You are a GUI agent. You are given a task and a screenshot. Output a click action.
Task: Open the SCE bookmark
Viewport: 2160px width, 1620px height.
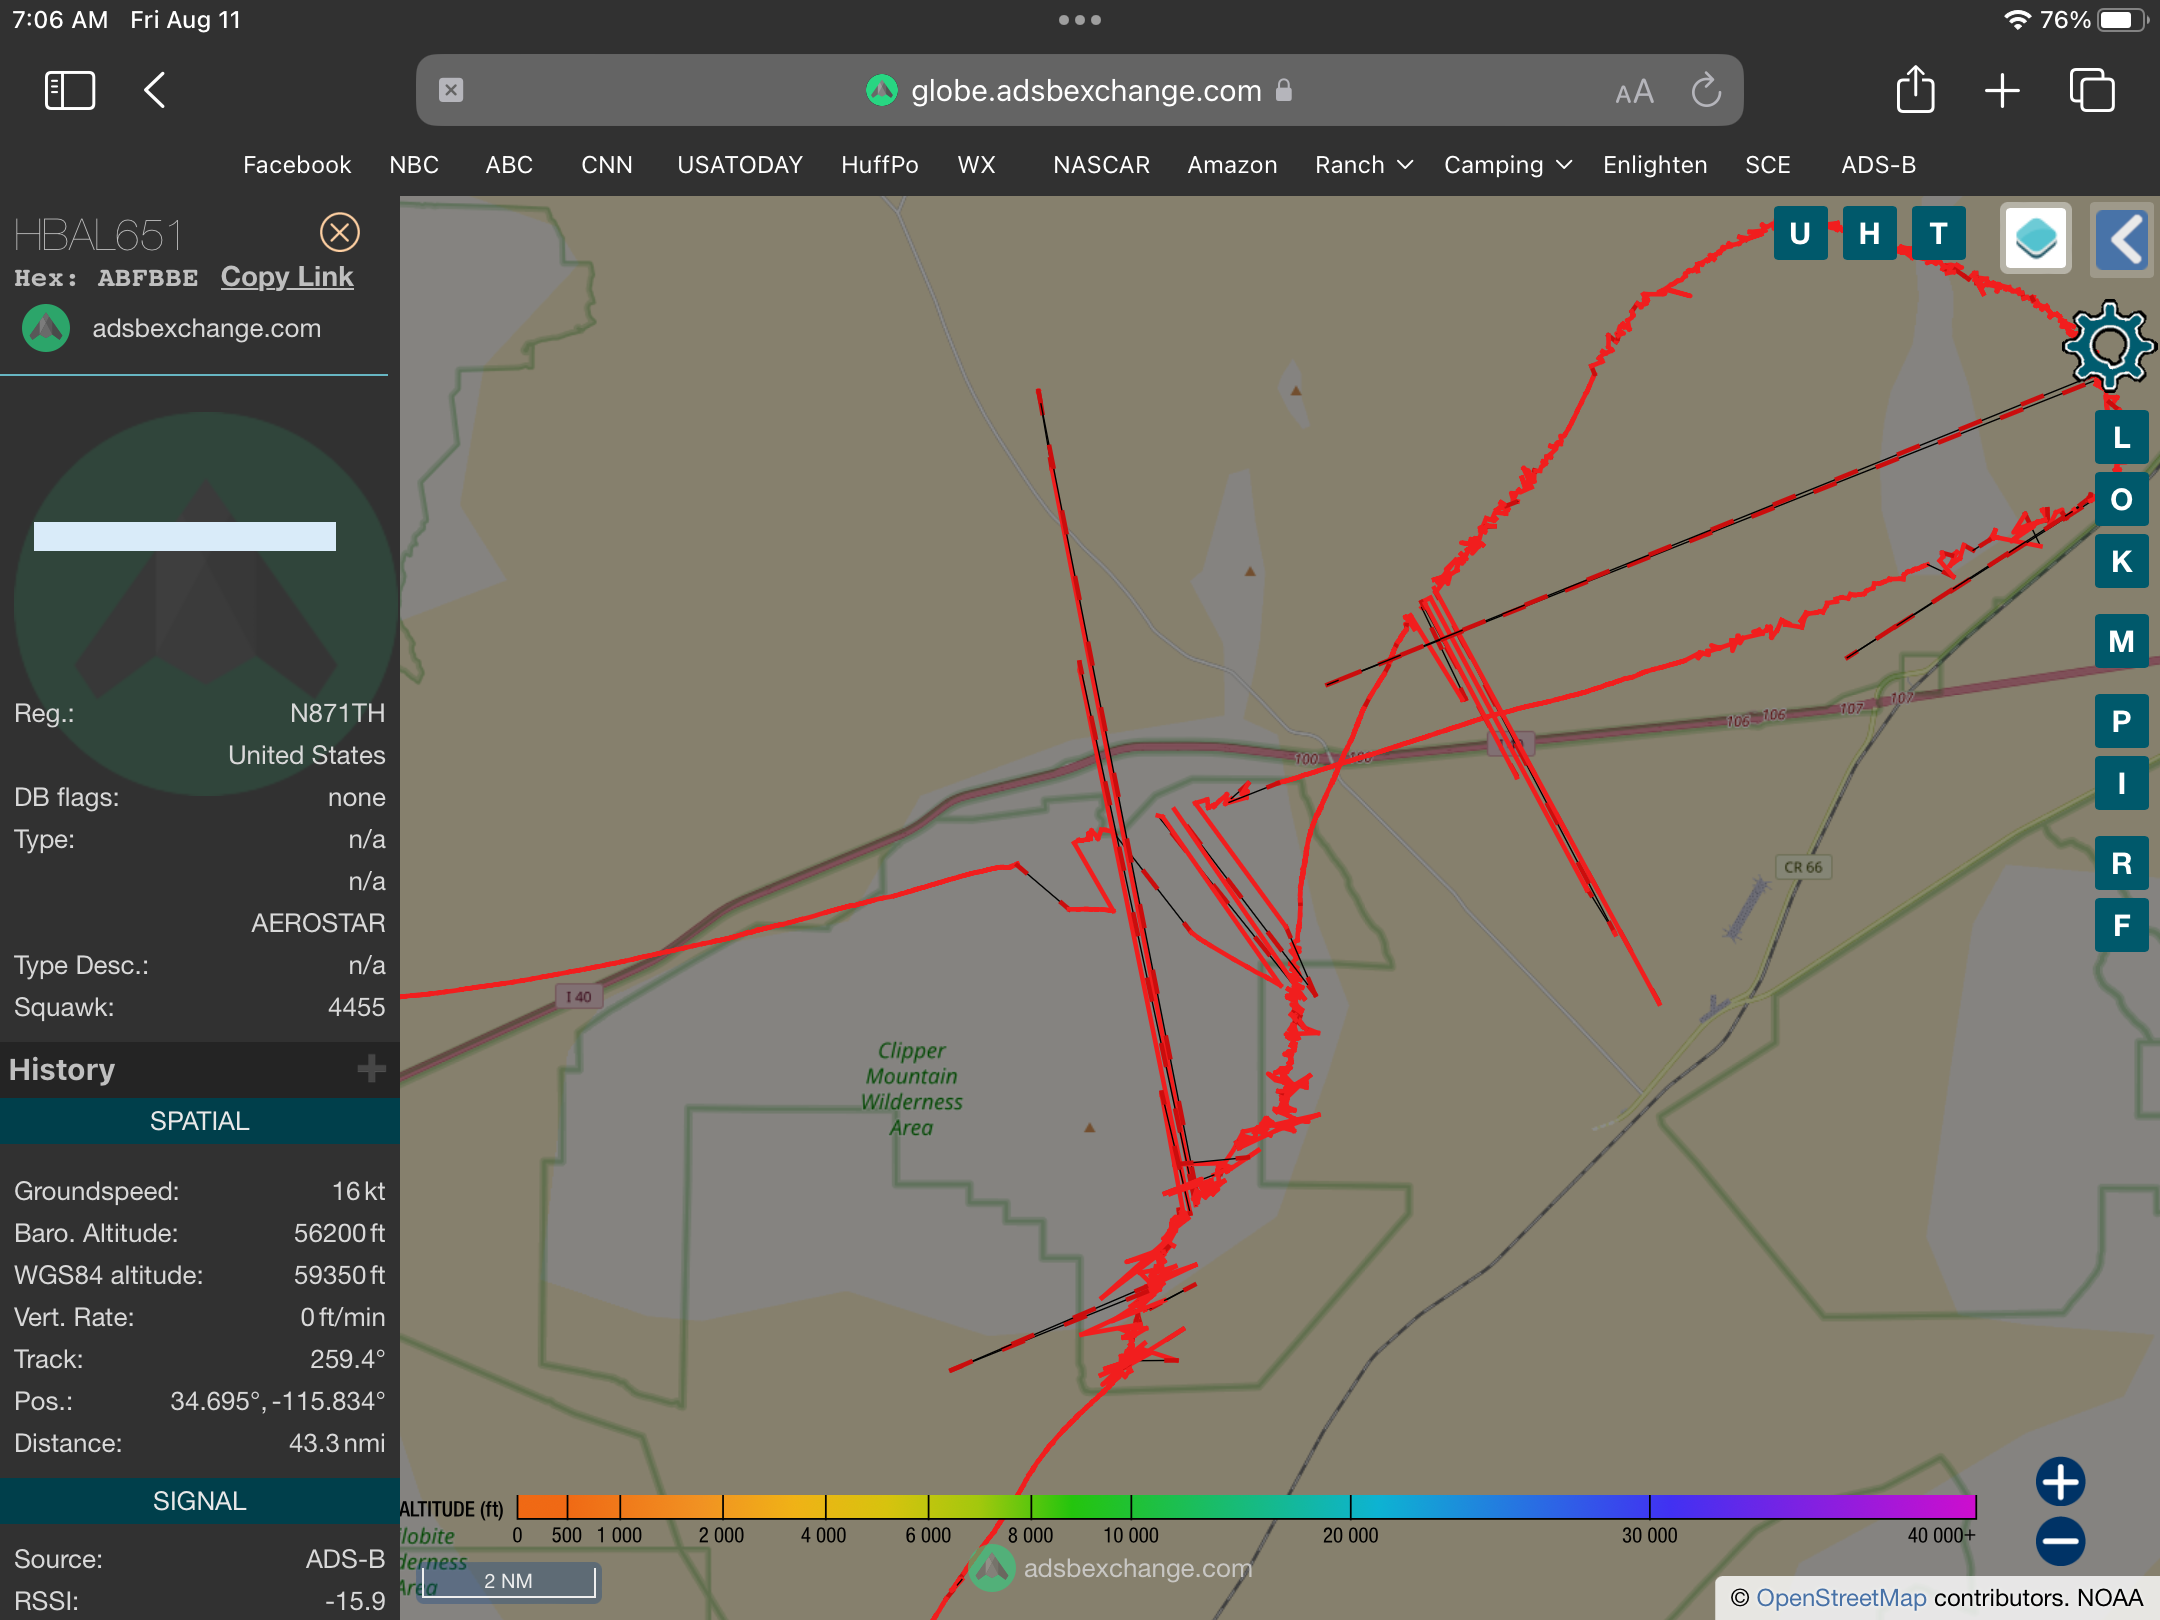[x=1768, y=165]
